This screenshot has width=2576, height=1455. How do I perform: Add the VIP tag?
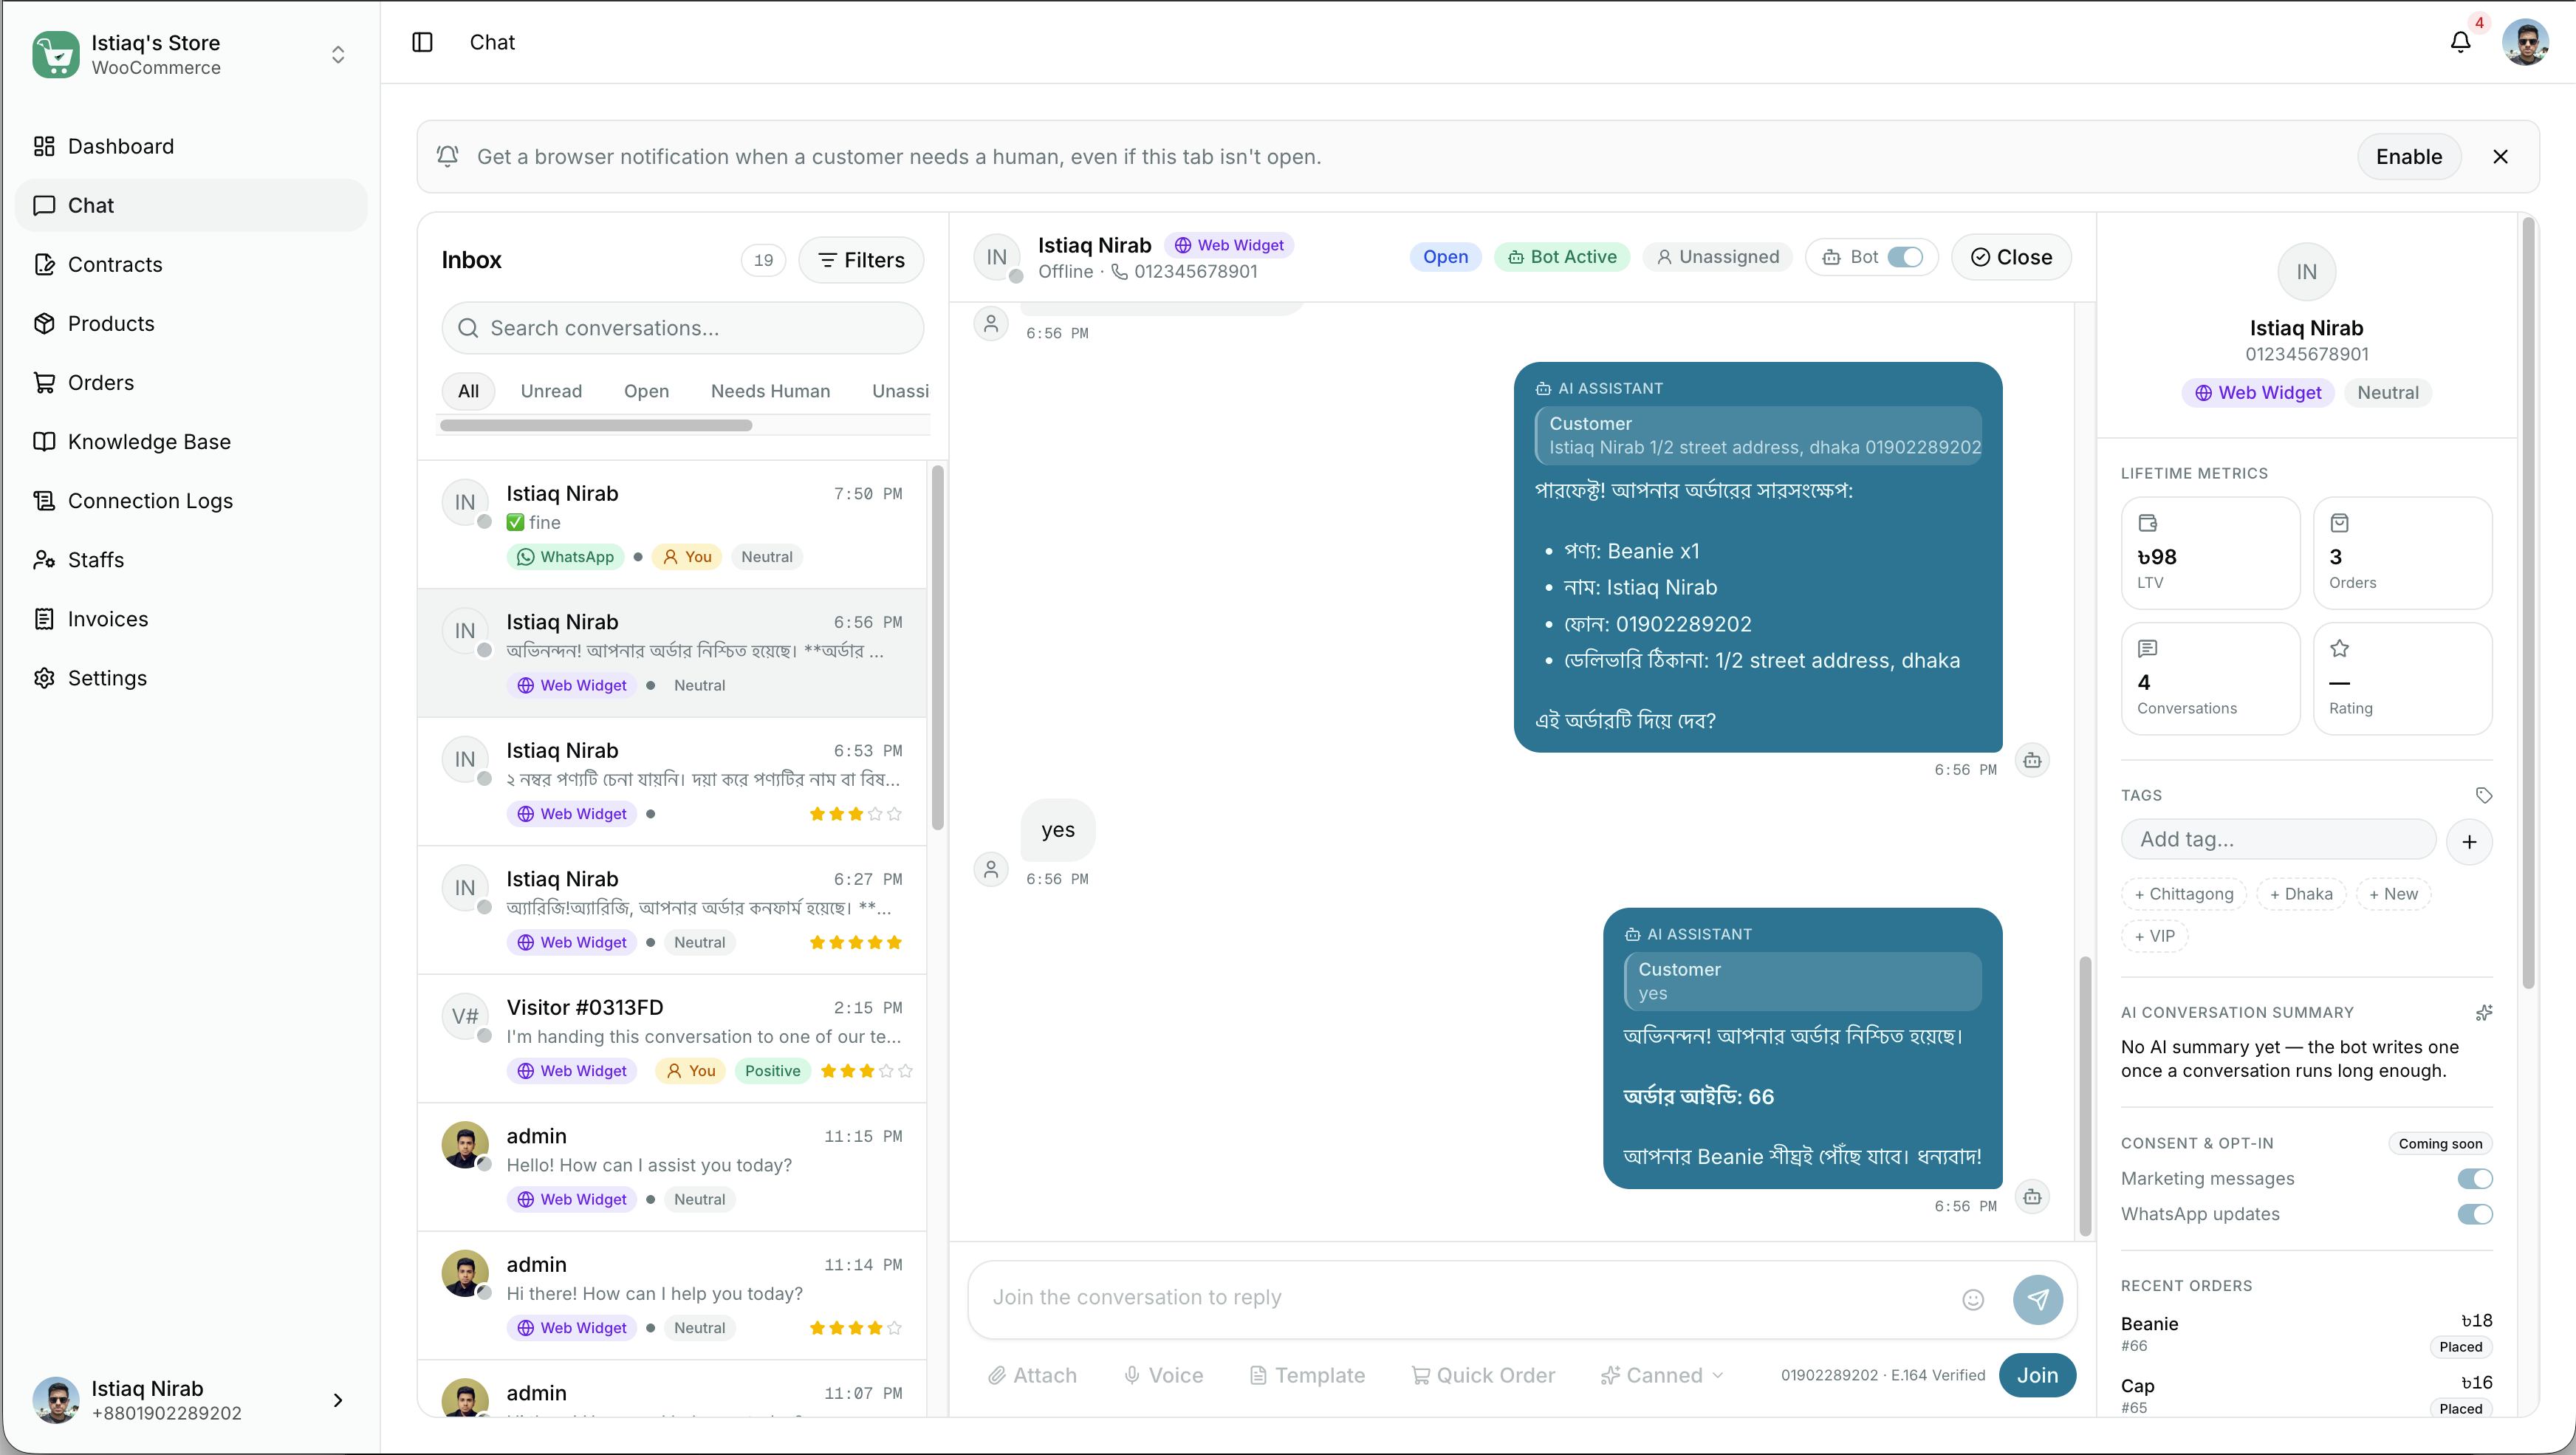point(2154,937)
